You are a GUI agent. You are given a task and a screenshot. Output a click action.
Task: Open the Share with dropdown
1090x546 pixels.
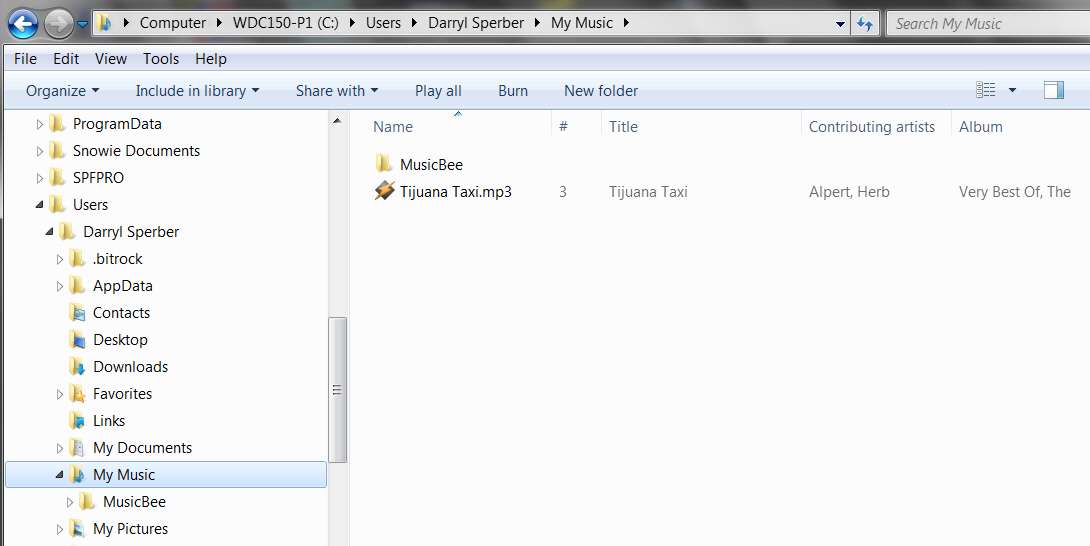(x=337, y=91)
